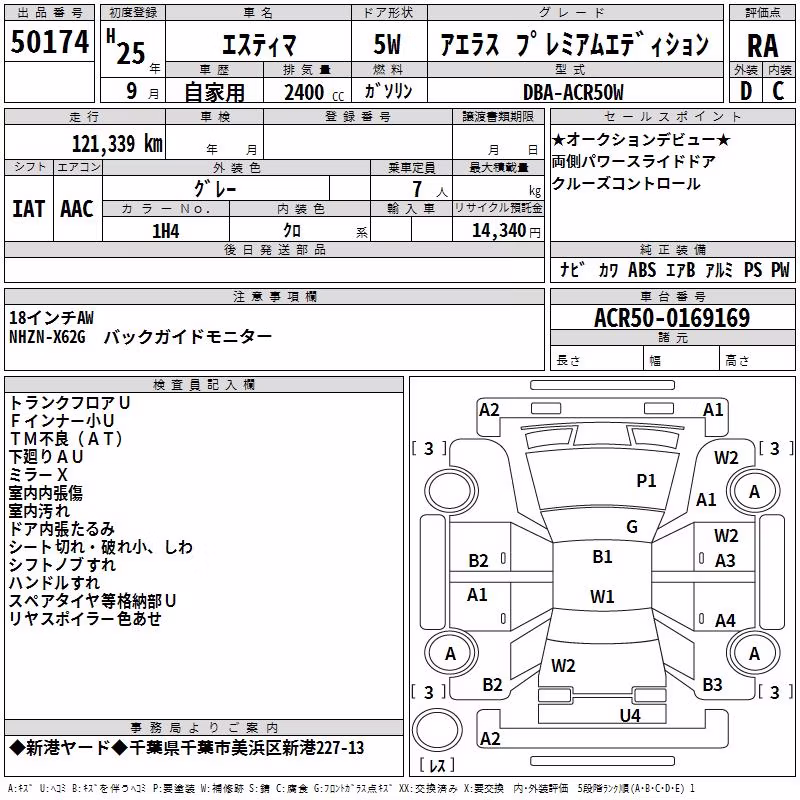Click the equipment item ABS

[642, 270]
